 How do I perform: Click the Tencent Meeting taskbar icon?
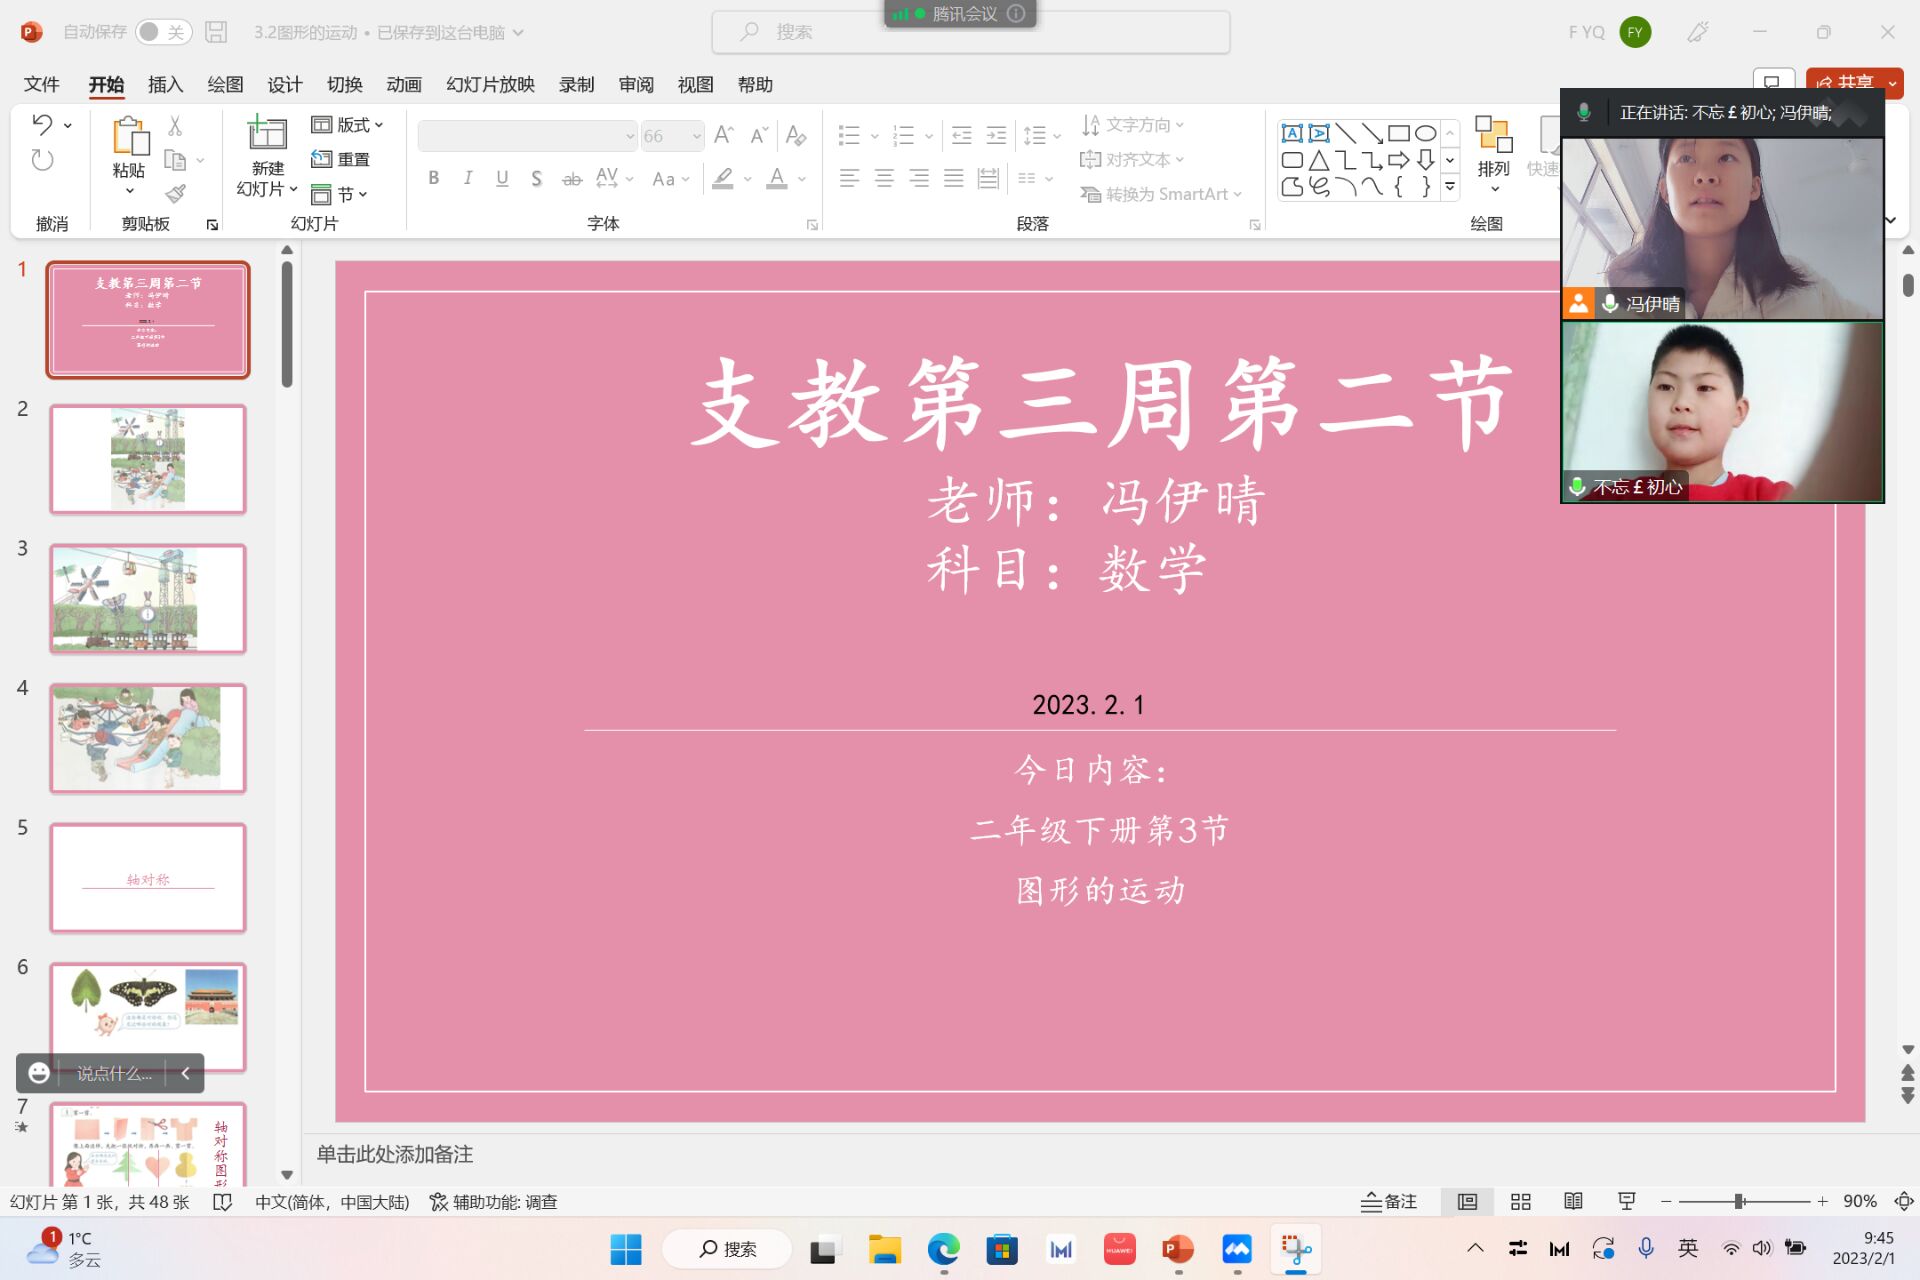click(x=1237, y=1249)
